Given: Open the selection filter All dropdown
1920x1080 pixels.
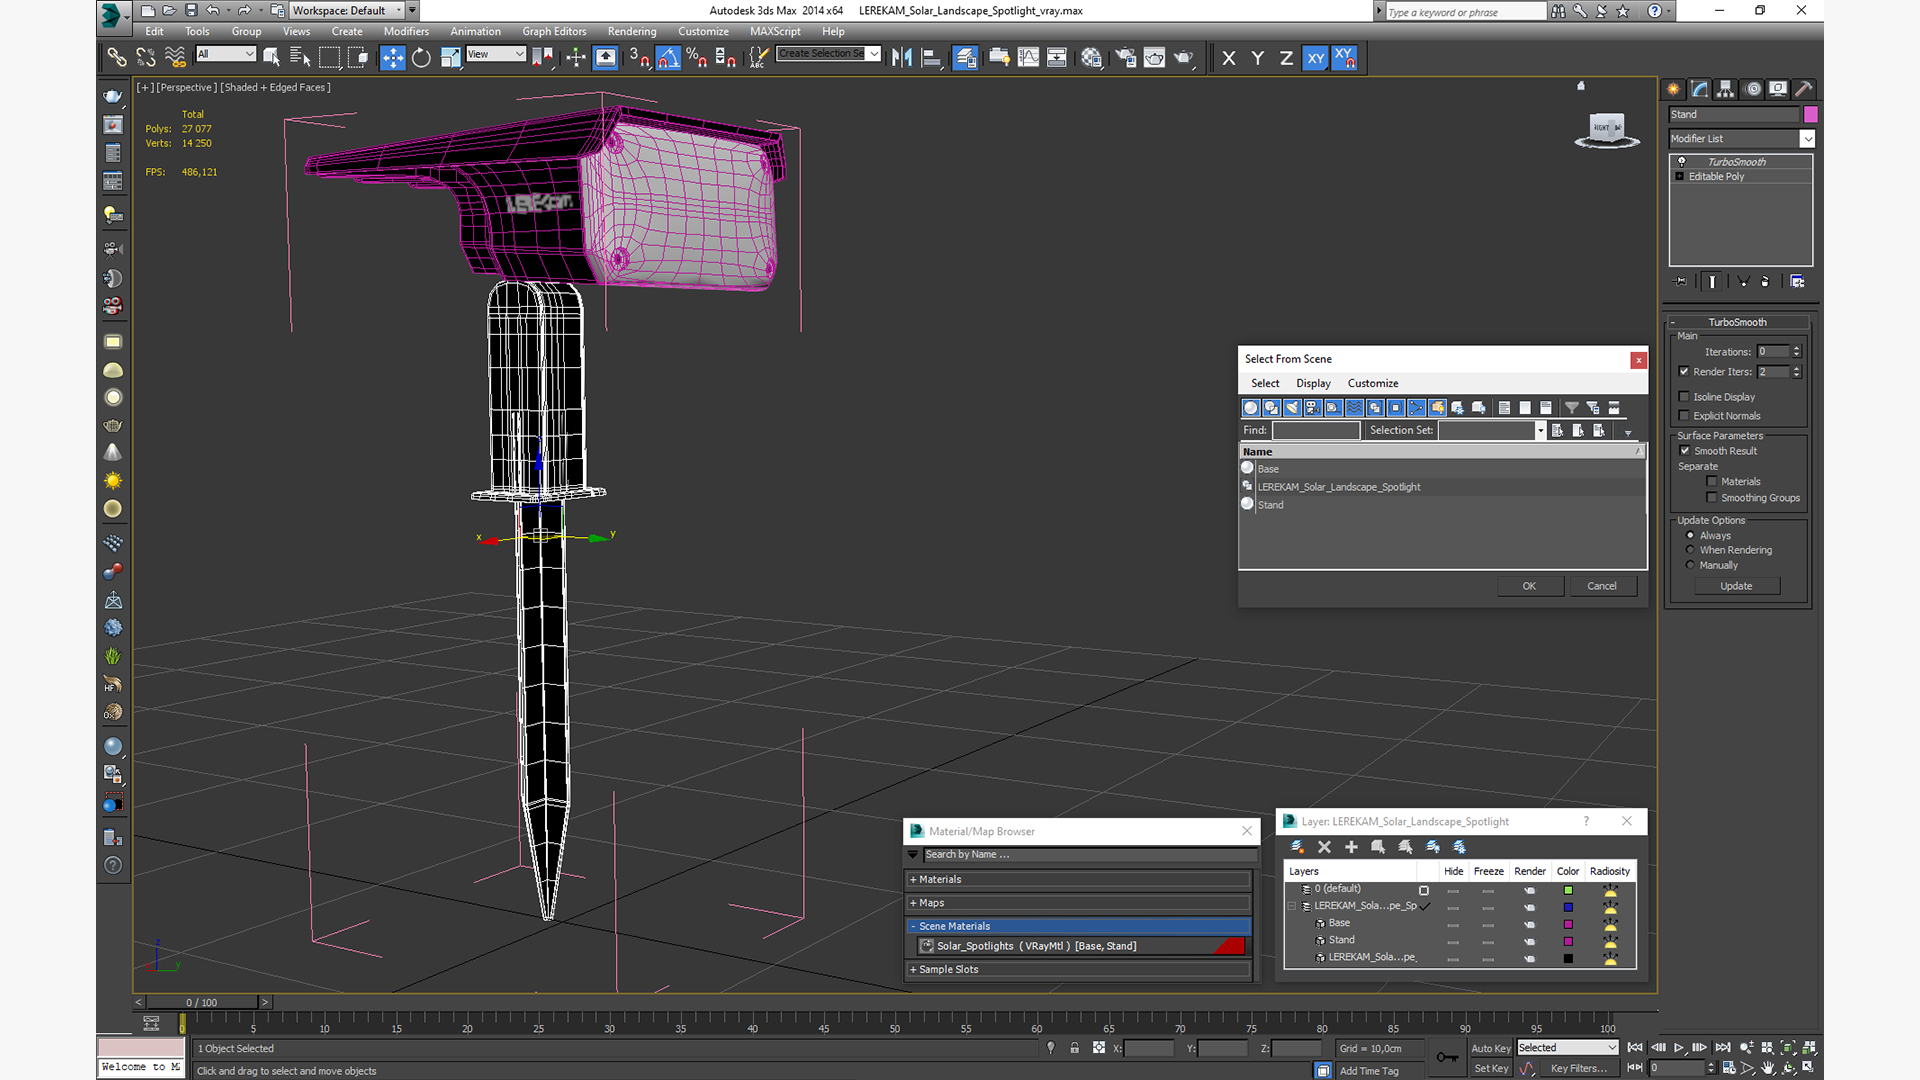Looking at the screenshot, I should [x=226, y=54].
